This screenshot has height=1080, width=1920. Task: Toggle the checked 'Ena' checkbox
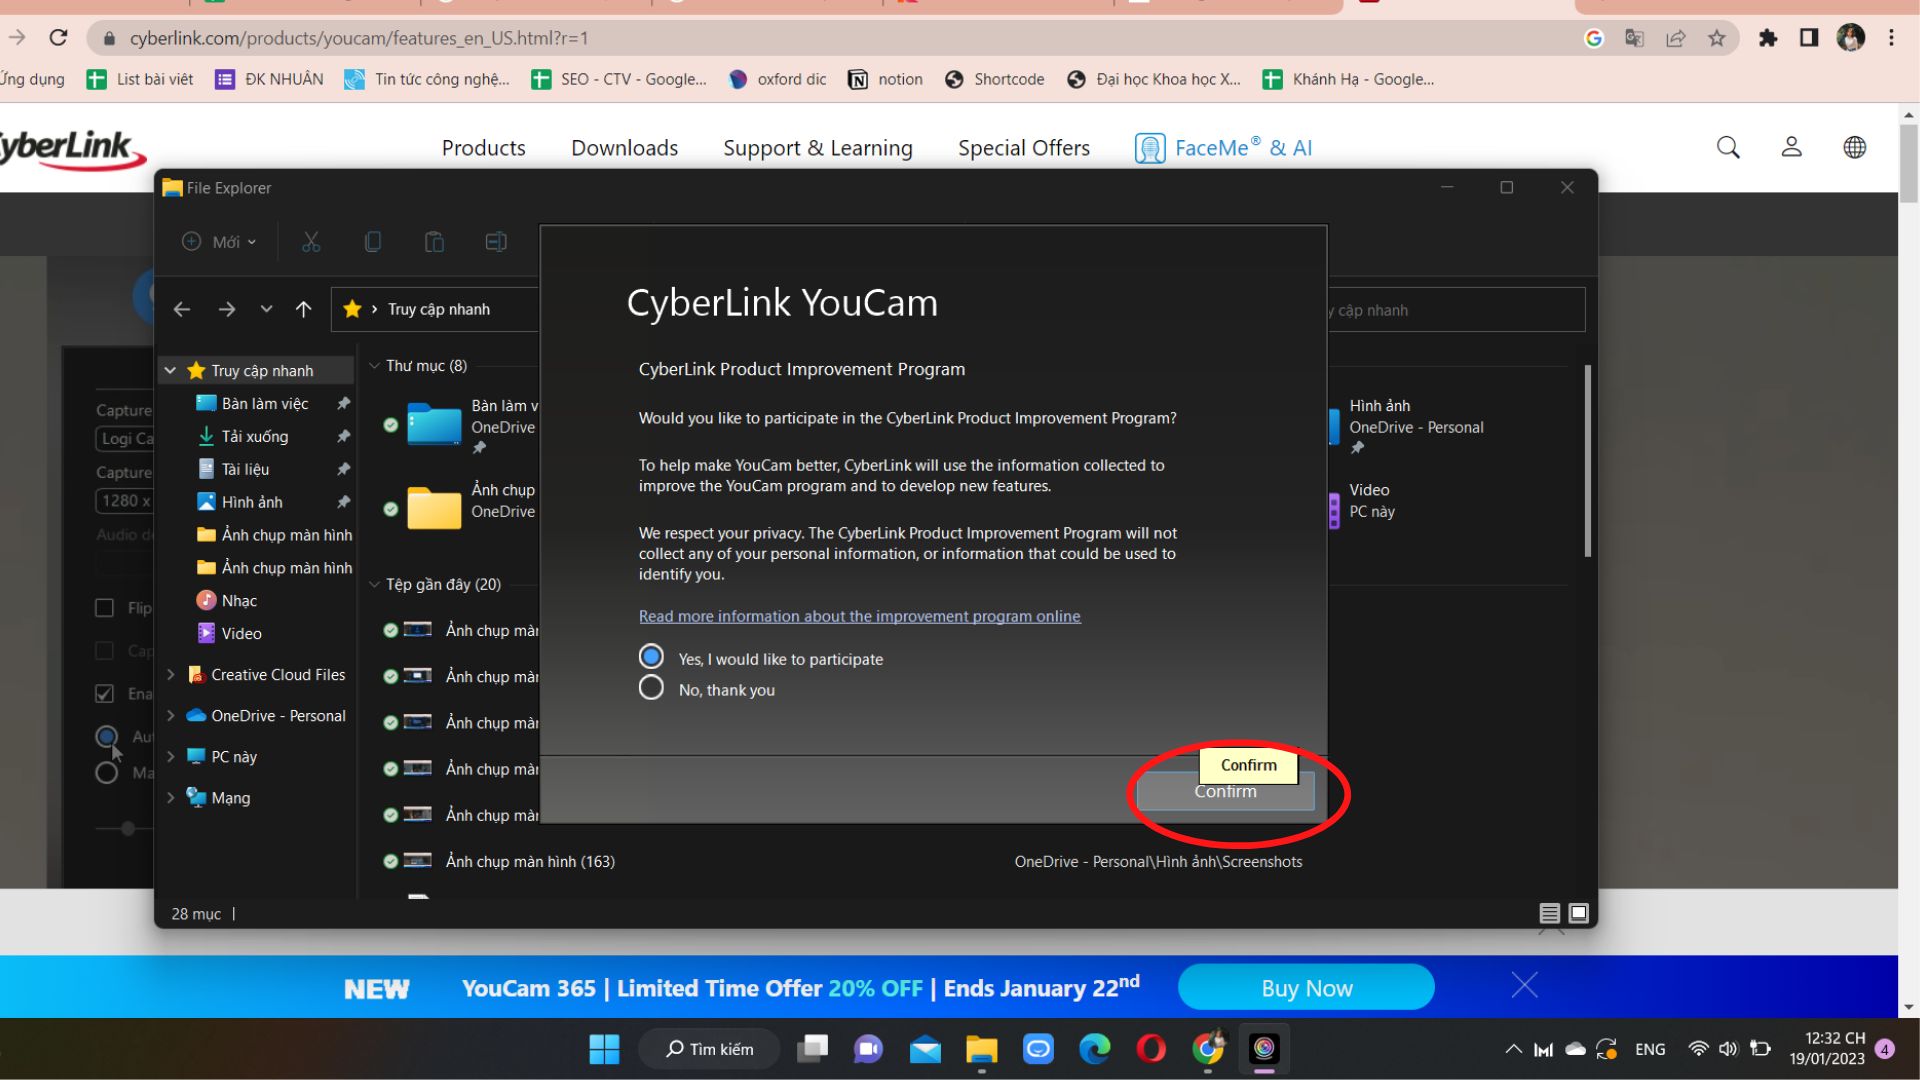pyautogui.click(x=104, y=694)
